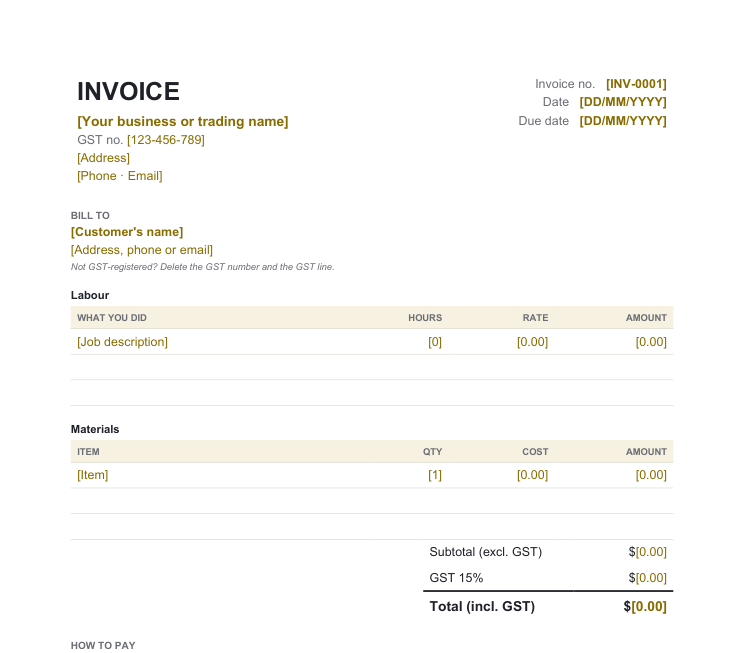Screen dimensions: 745x653
Task: Click the 'Due date' label
Action: point(544,121)
